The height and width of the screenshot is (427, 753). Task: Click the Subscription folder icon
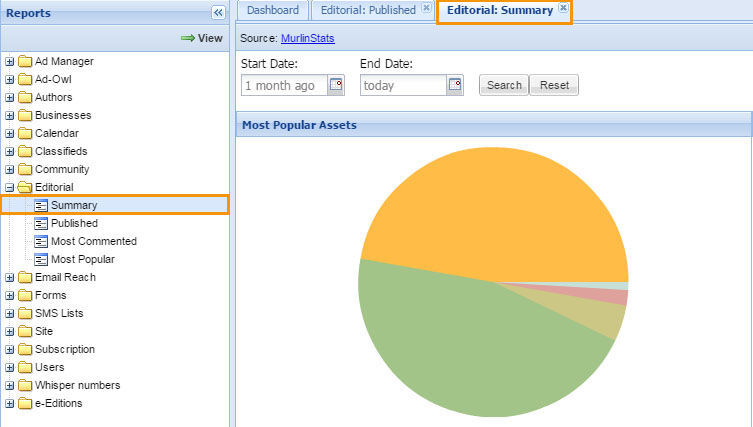(x=25, y=350)
